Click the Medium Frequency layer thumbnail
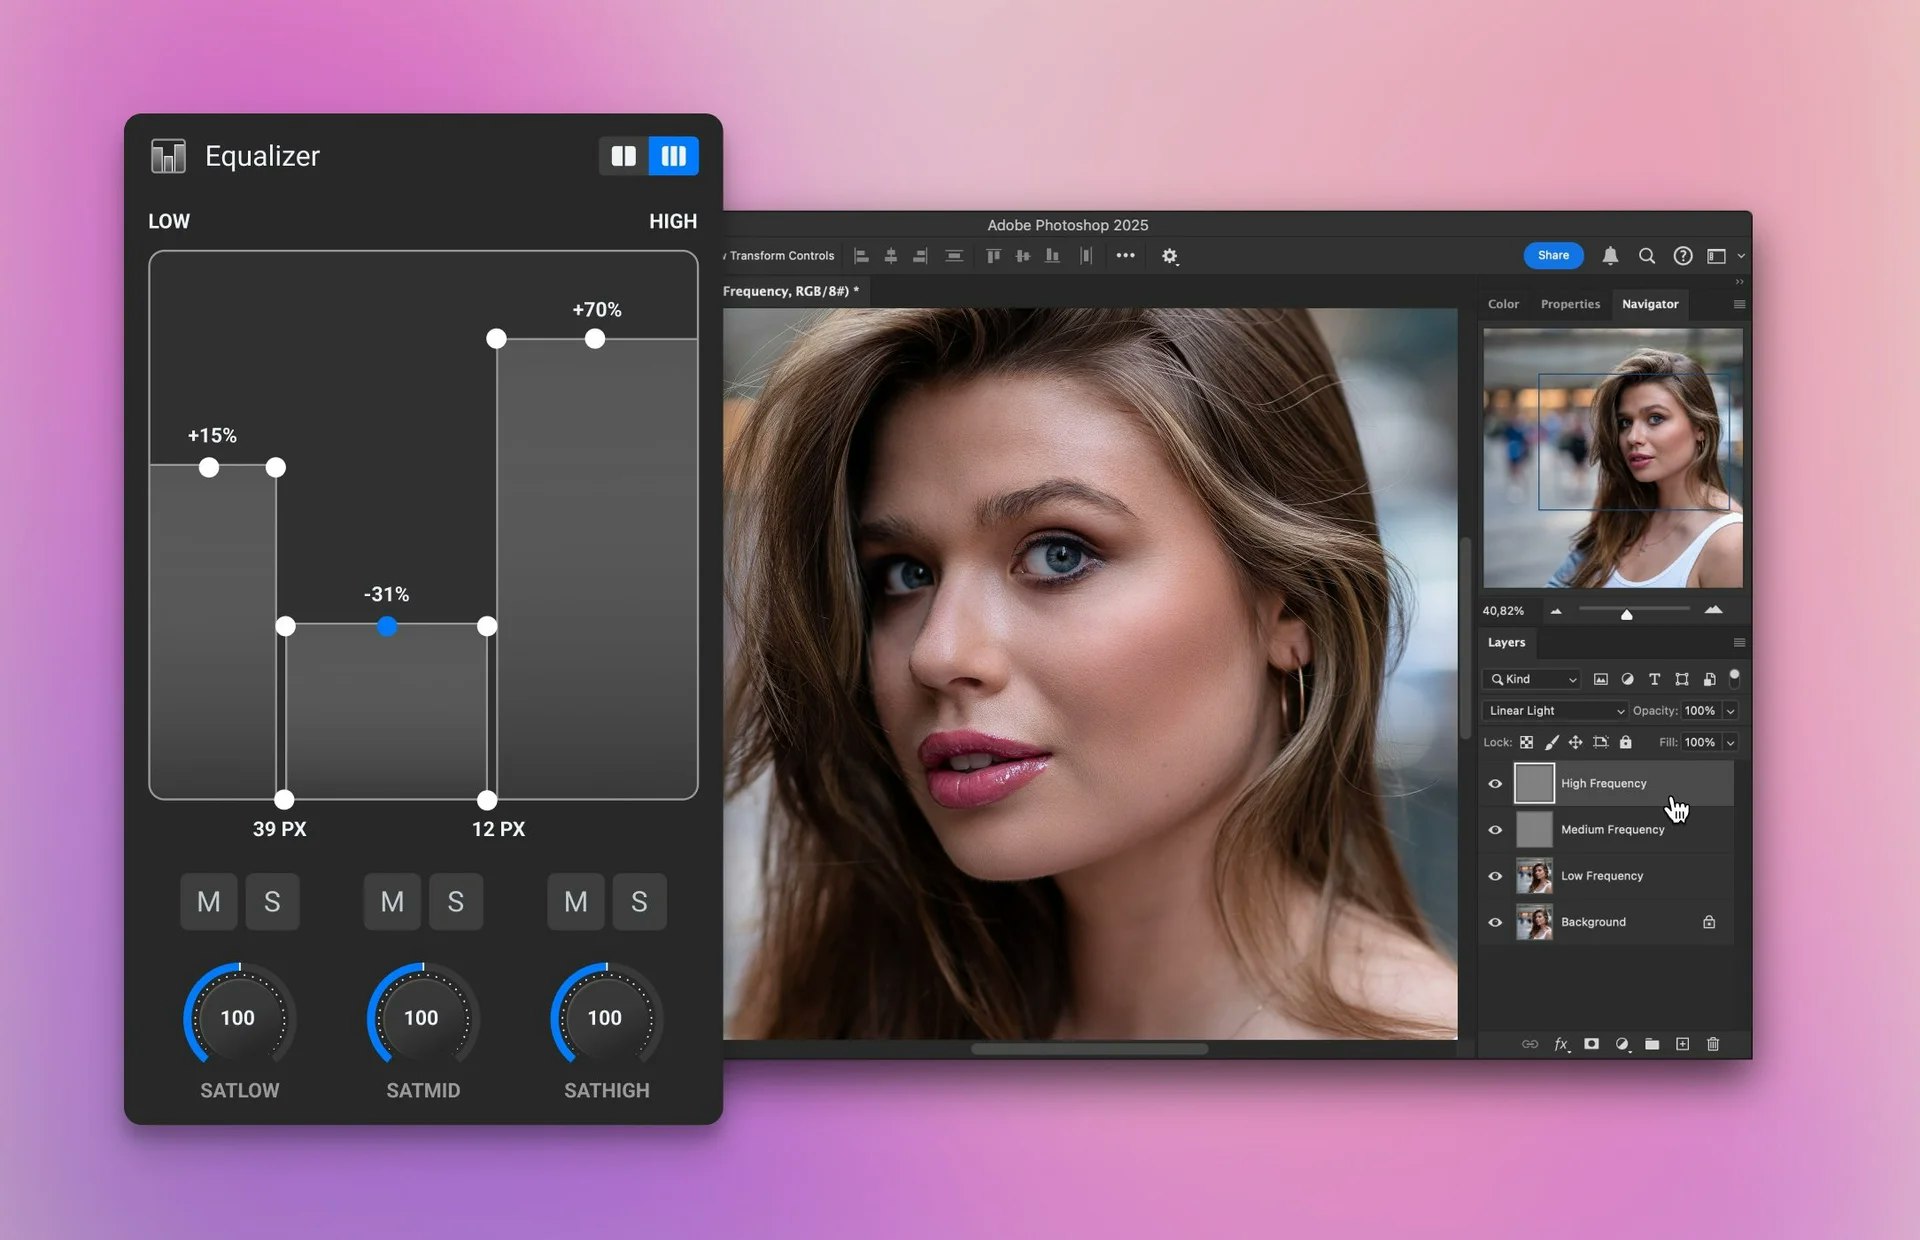Screen dimensions: 1920x1240 click(1535, 829)
